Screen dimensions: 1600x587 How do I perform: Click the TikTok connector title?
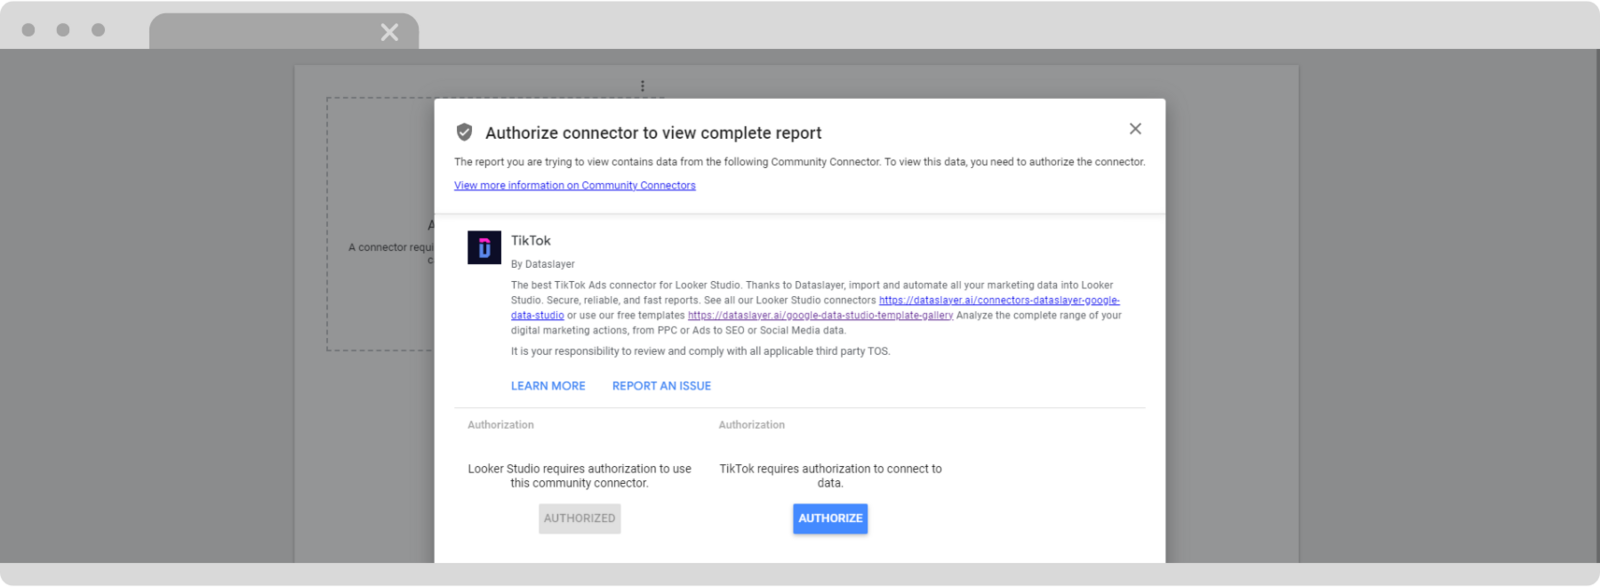[x=530, y=241]
